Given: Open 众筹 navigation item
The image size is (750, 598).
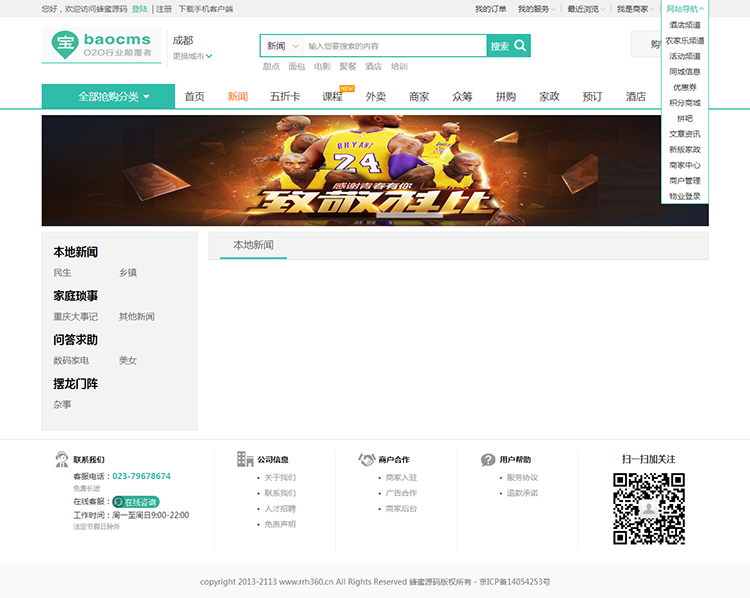Looking at the screenshot, I should tap(463, 97).
